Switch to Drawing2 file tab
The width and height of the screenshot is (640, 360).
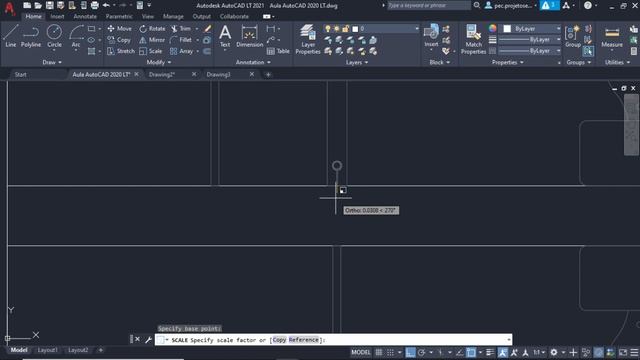(x=162, y=74)
